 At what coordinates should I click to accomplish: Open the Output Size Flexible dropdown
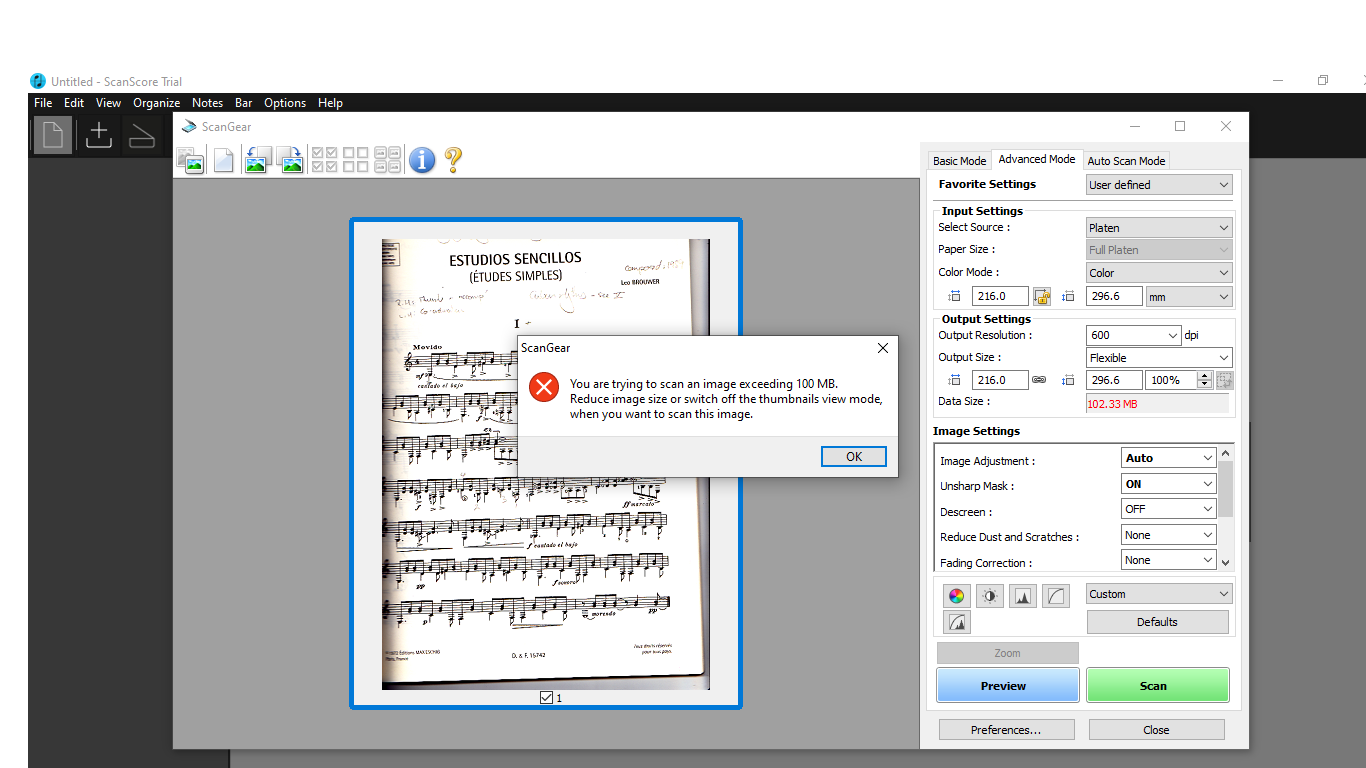click(1159, 358)
